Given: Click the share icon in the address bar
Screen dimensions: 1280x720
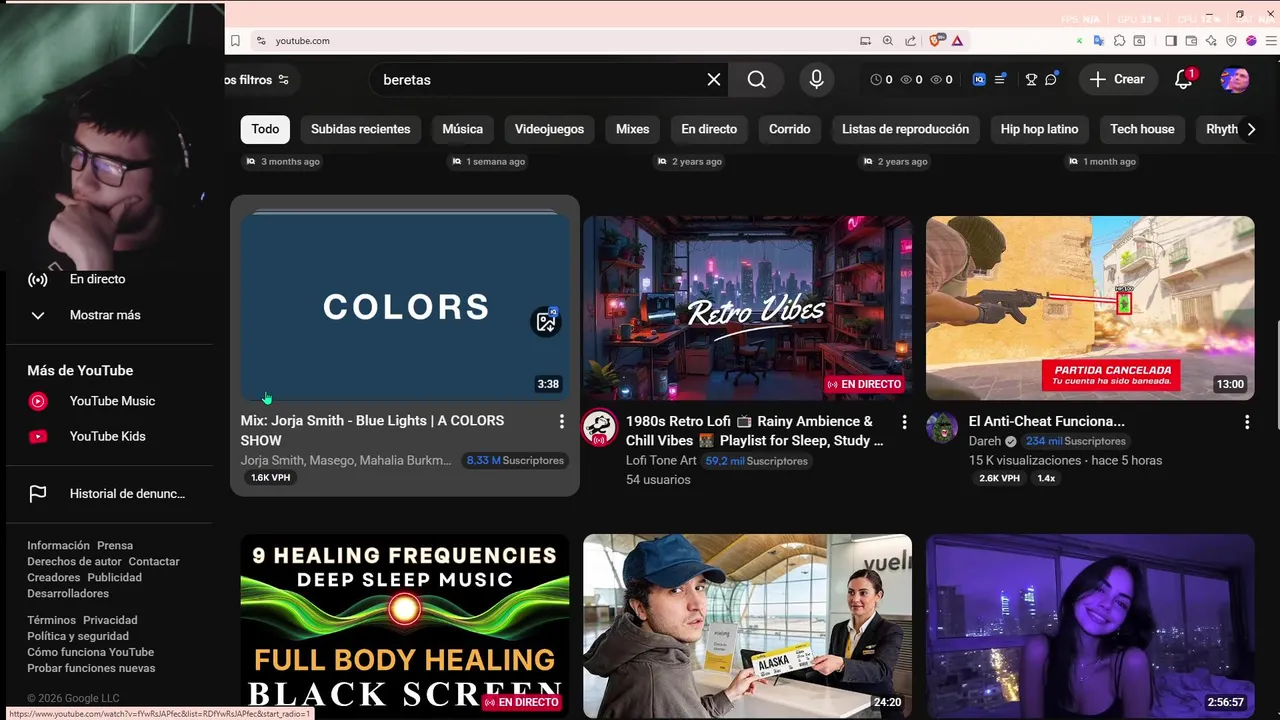Looking at the screenshot, I should [910, 41].
